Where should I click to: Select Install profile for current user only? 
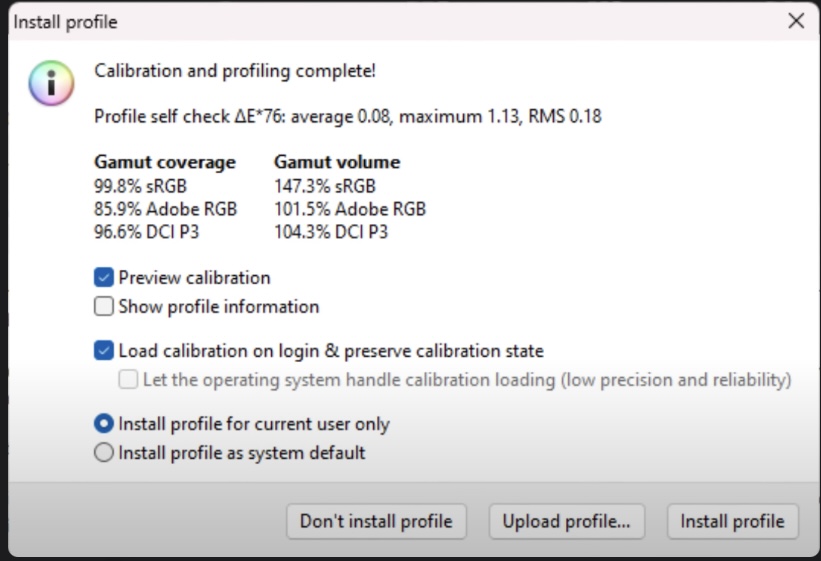pos(104,424)
